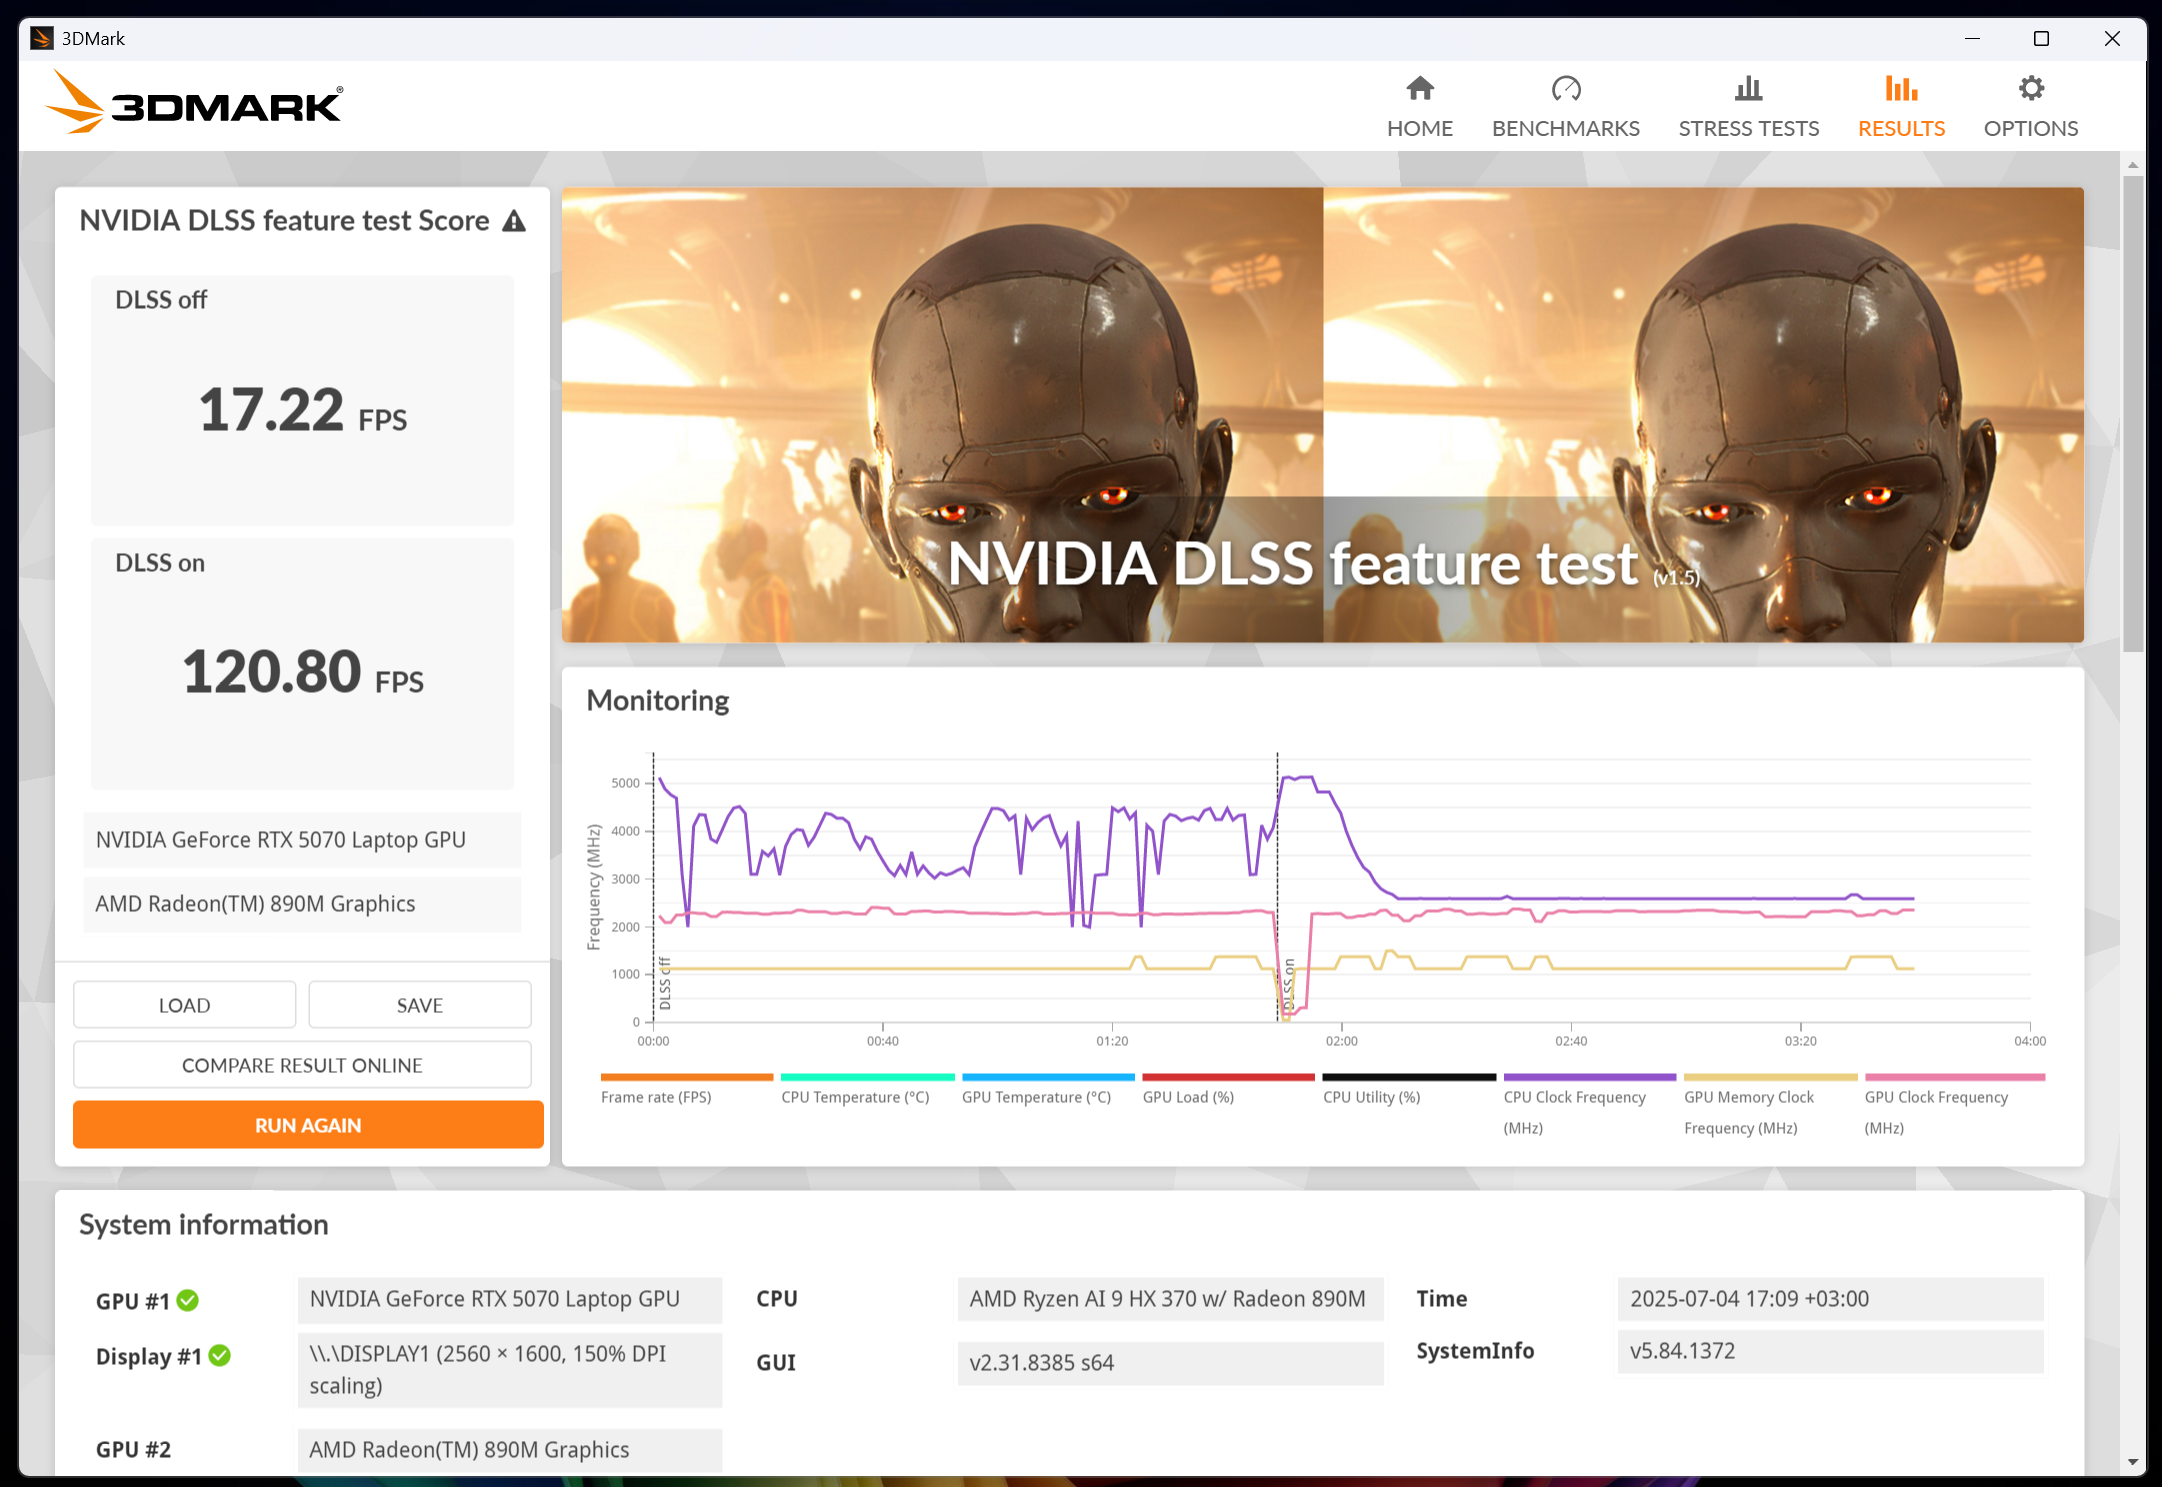Image resolution: width=2162 pixels, height=1487 pixels.
Task: Click the scroll down arrow at bottom right
Action: (2133, 1462)
